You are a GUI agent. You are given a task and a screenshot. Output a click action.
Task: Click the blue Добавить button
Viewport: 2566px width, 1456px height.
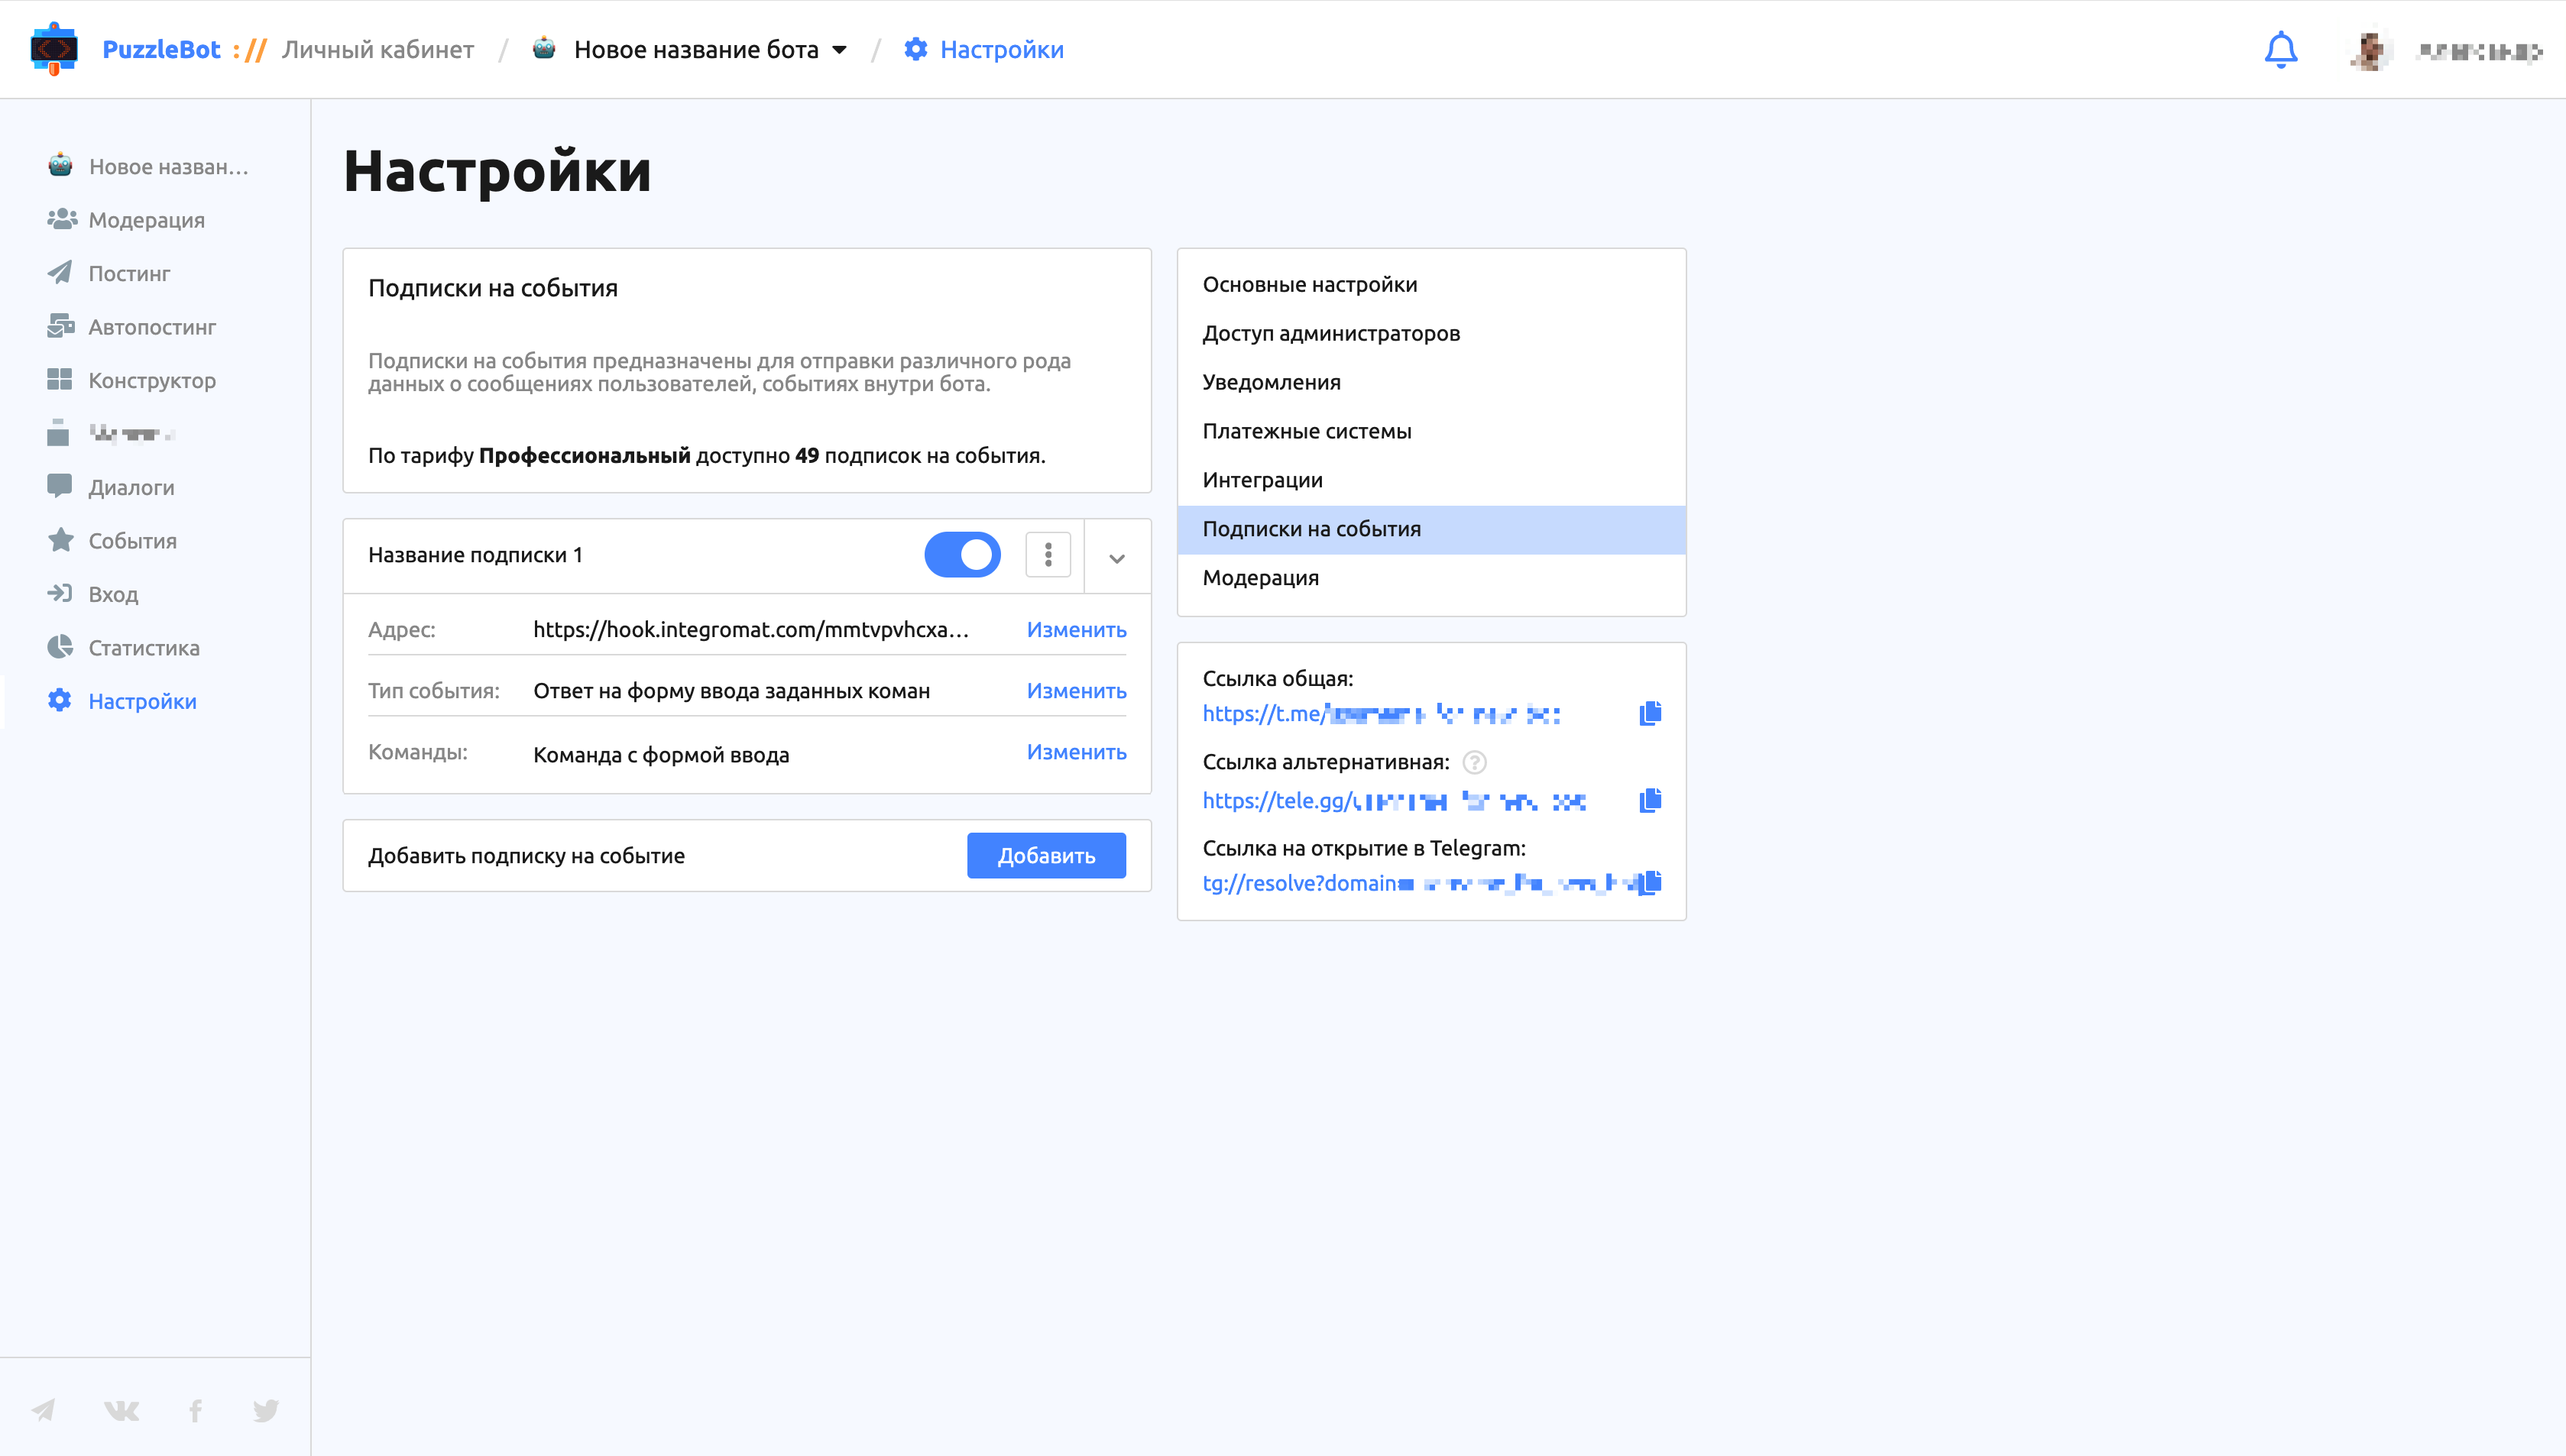point(1046,856)
